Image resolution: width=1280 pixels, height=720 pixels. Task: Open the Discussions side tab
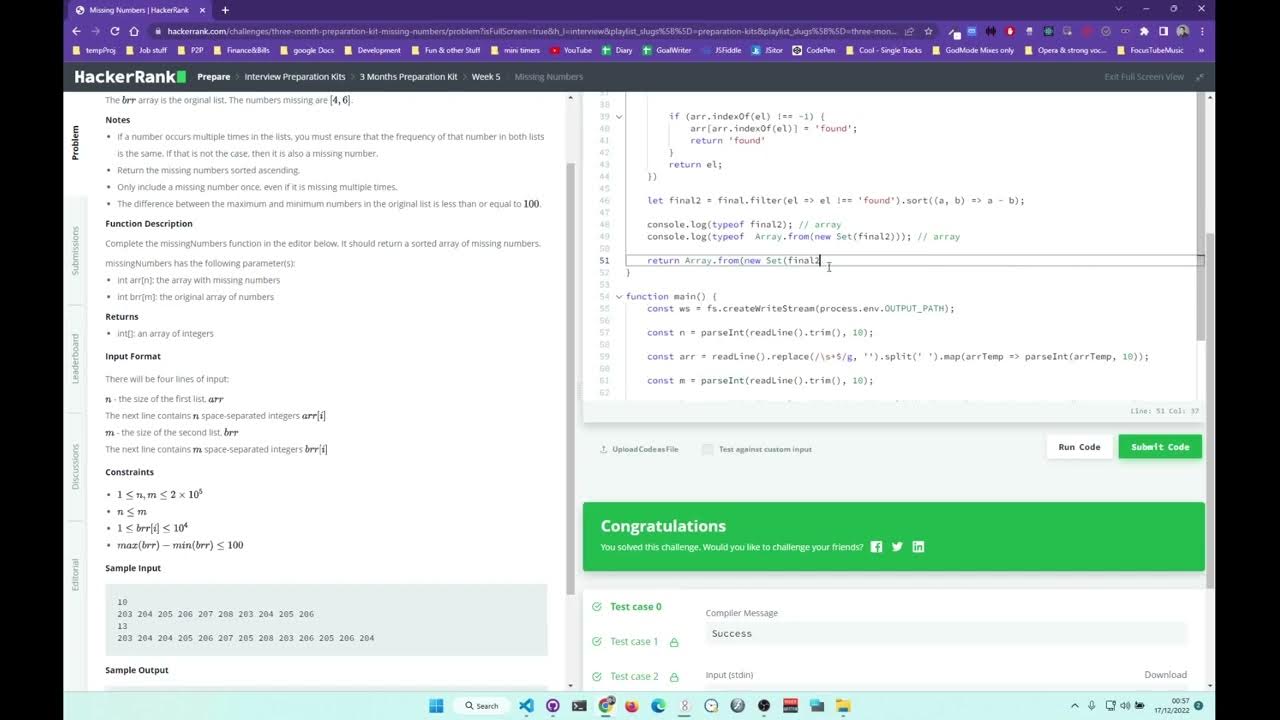(75, 466)
